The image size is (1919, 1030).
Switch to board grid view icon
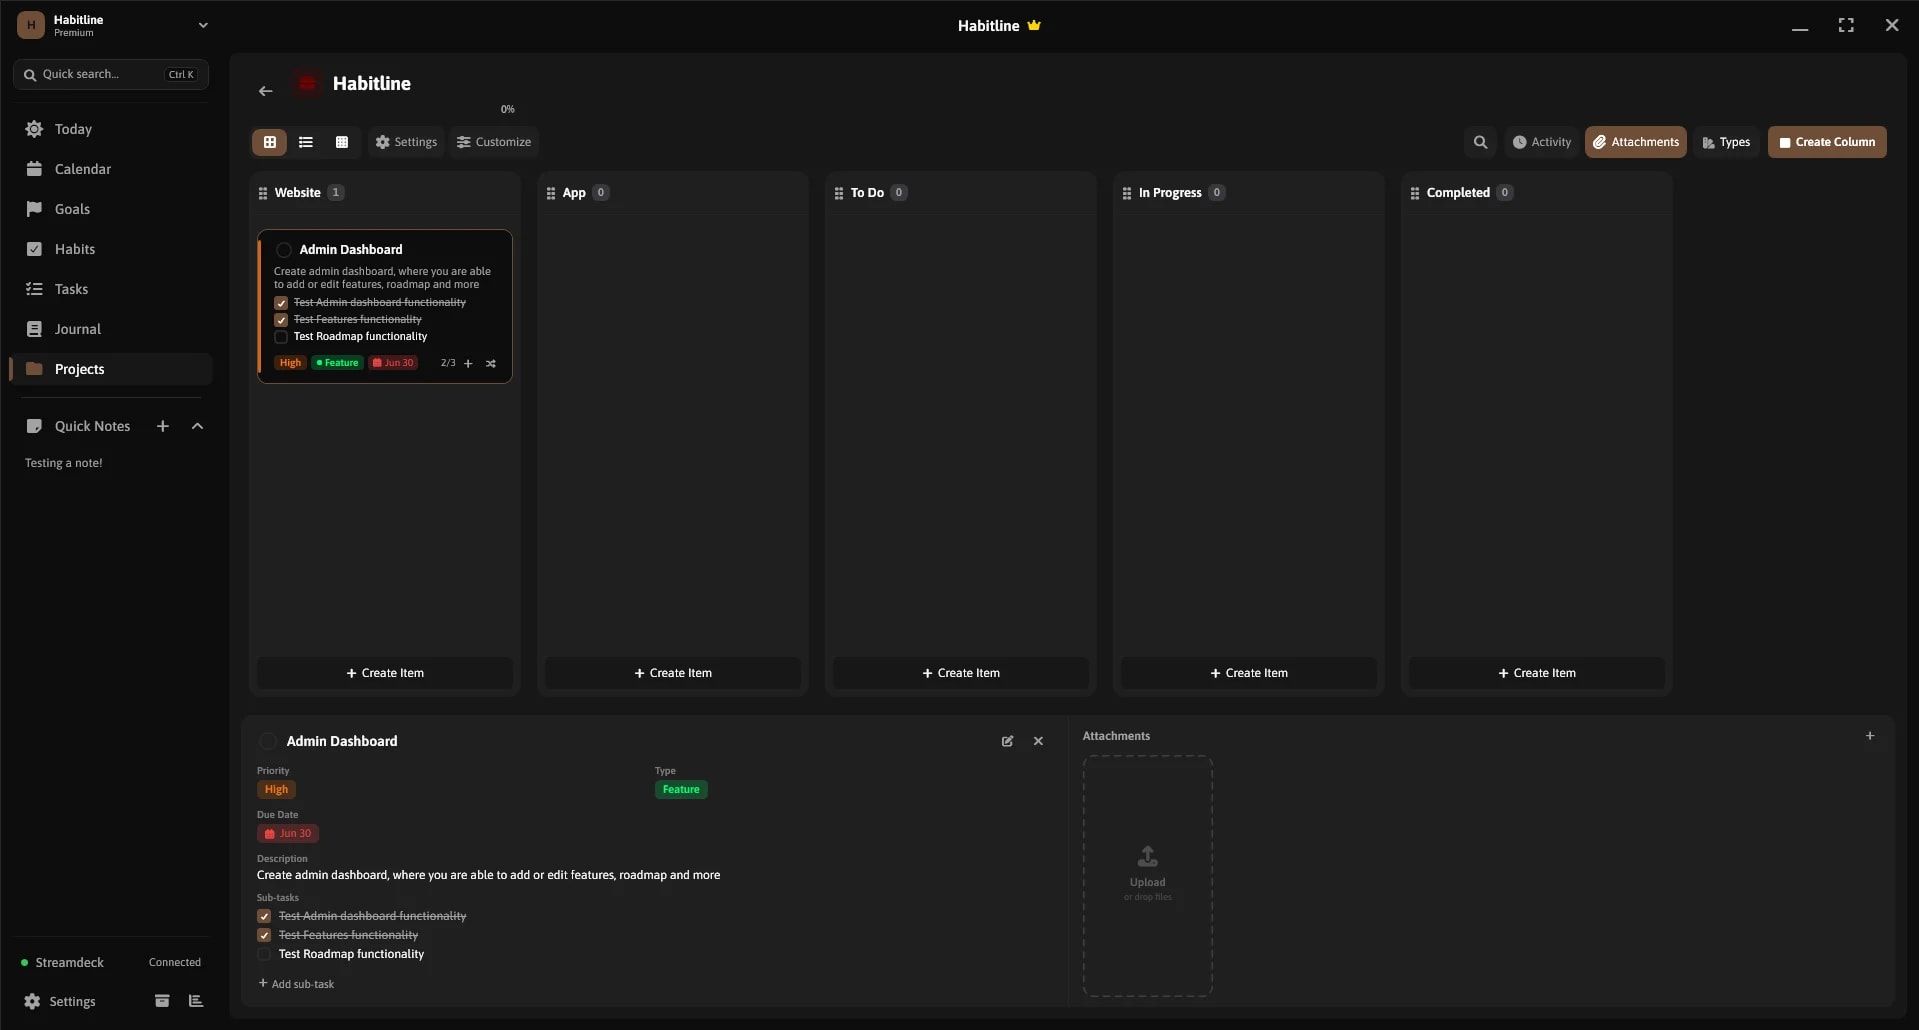tap(269, 142)
